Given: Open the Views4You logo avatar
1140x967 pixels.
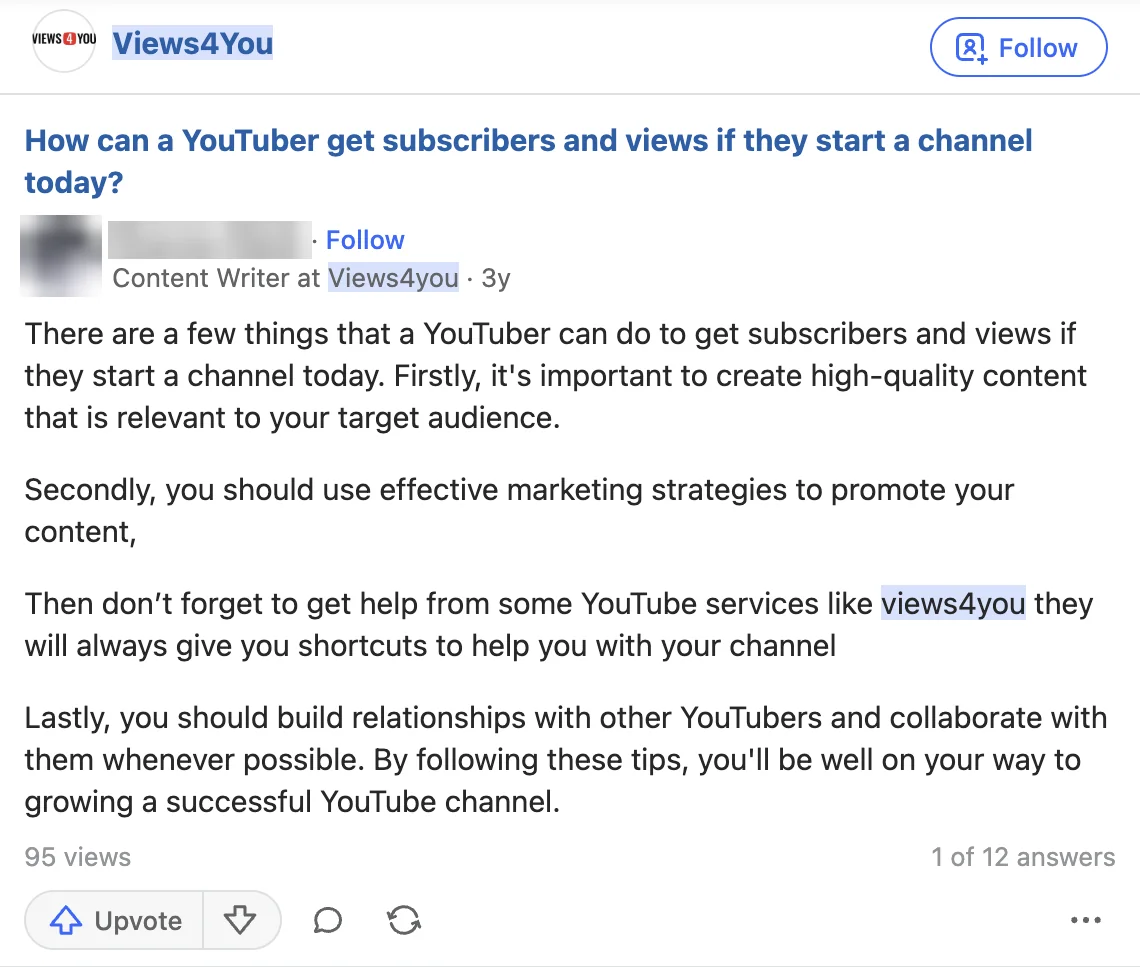Looking at the screenshot, I should point(64,41).
